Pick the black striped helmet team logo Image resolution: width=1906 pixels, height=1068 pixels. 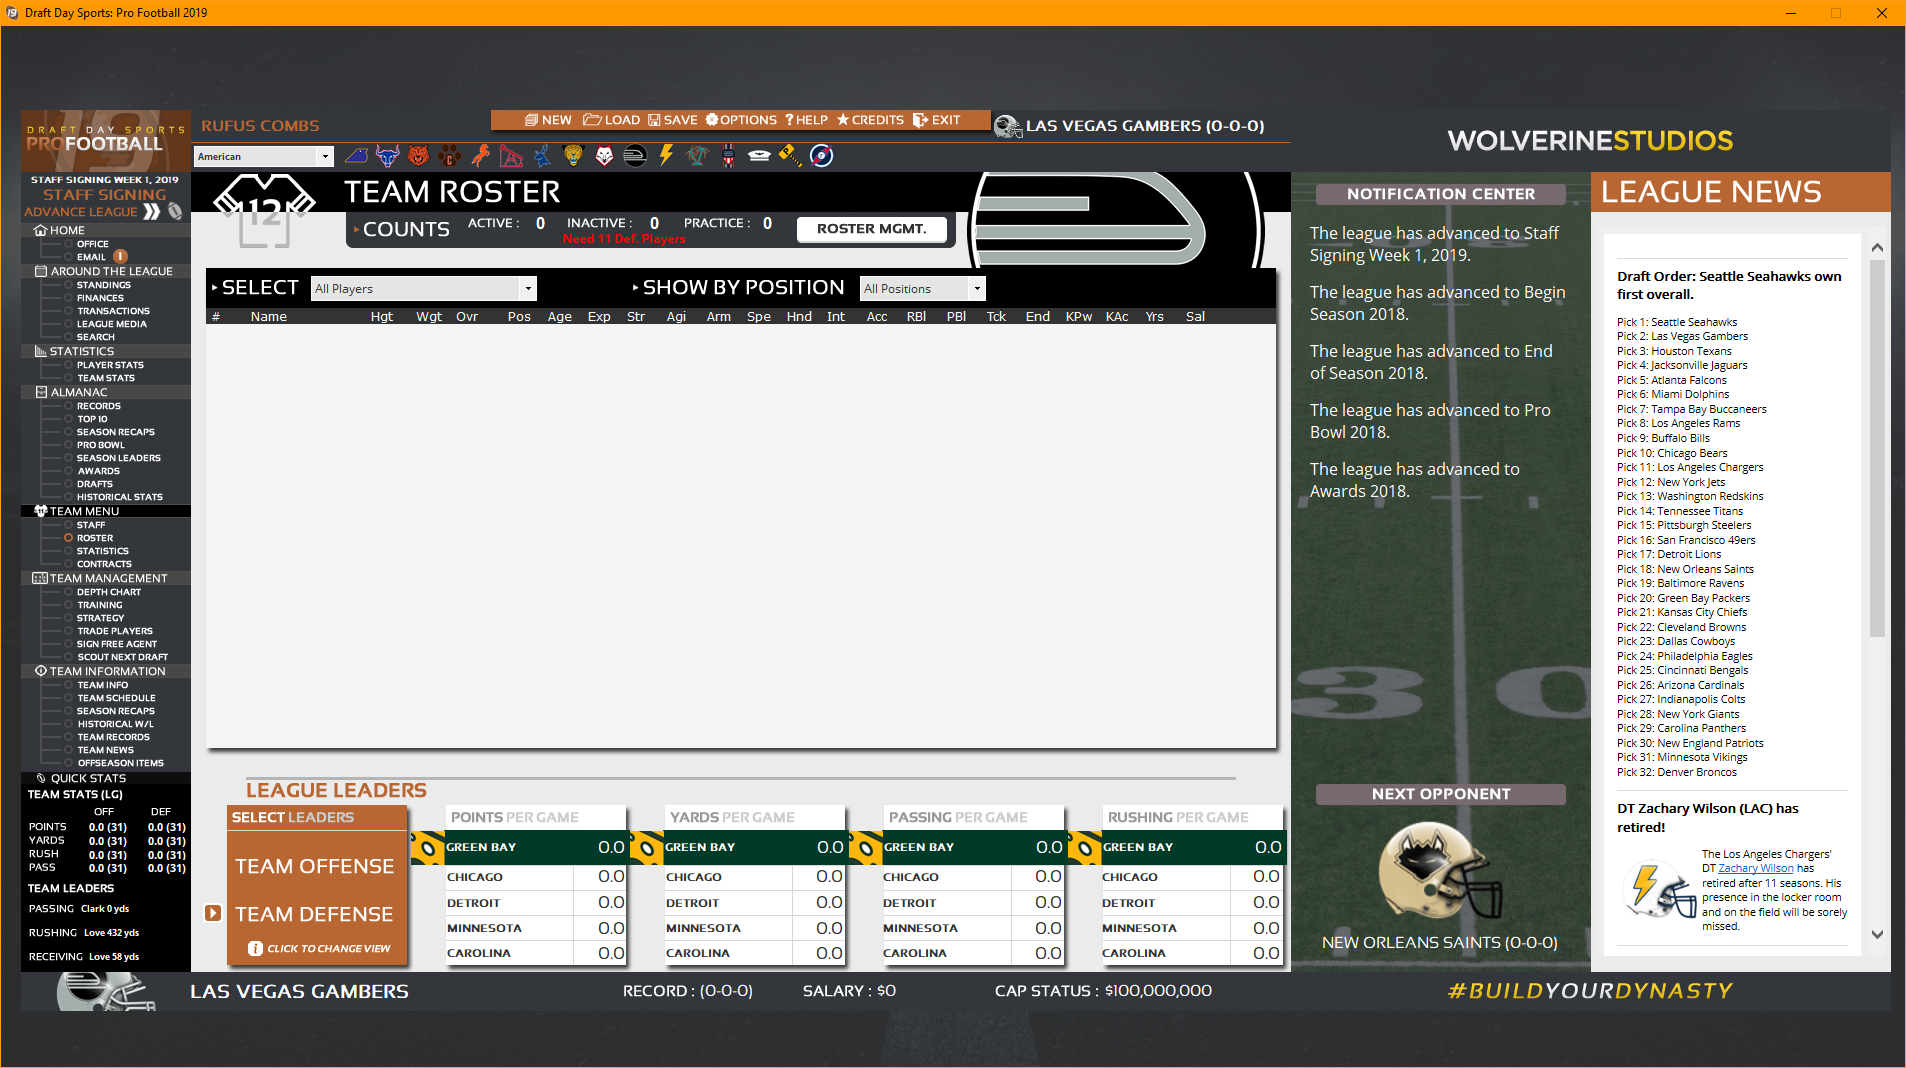635,156
